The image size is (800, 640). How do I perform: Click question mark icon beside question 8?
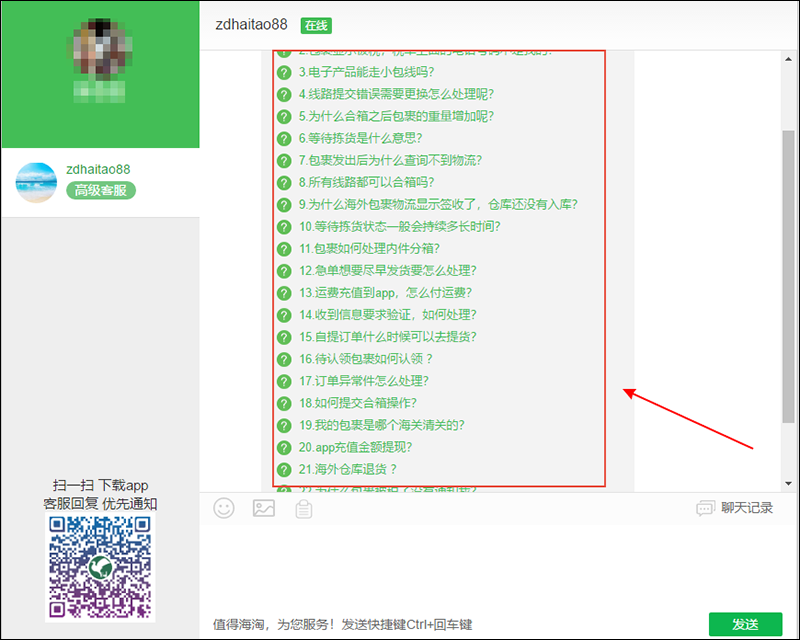(284, 183)
